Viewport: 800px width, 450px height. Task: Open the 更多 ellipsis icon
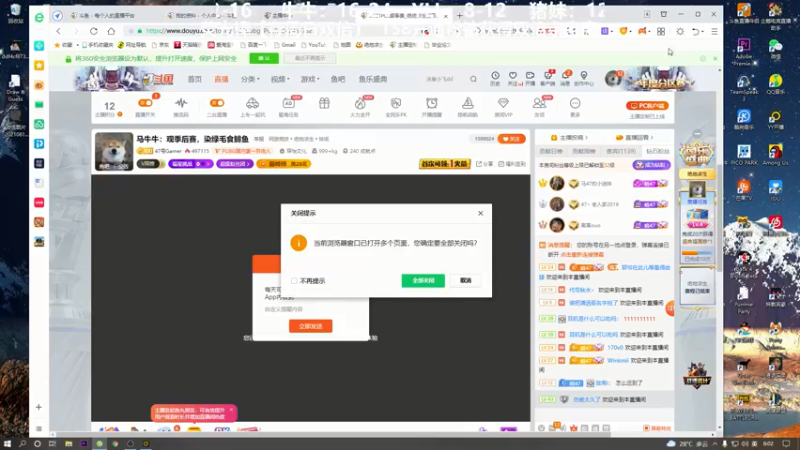[575, 103]
